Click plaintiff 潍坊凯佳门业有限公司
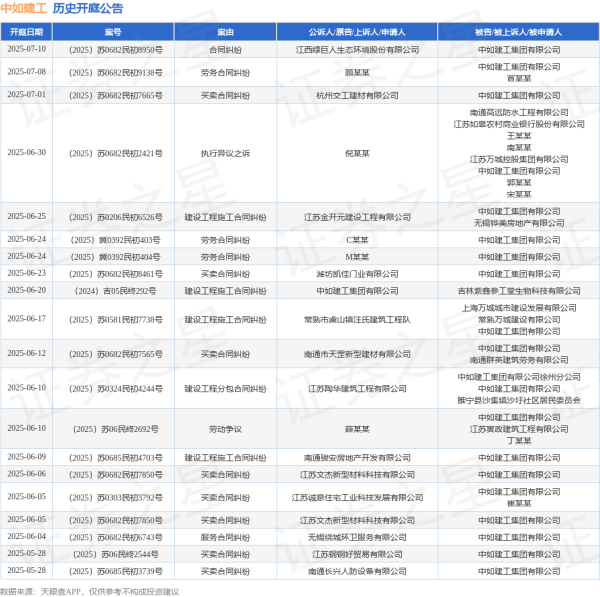 (x=357, y=274)
